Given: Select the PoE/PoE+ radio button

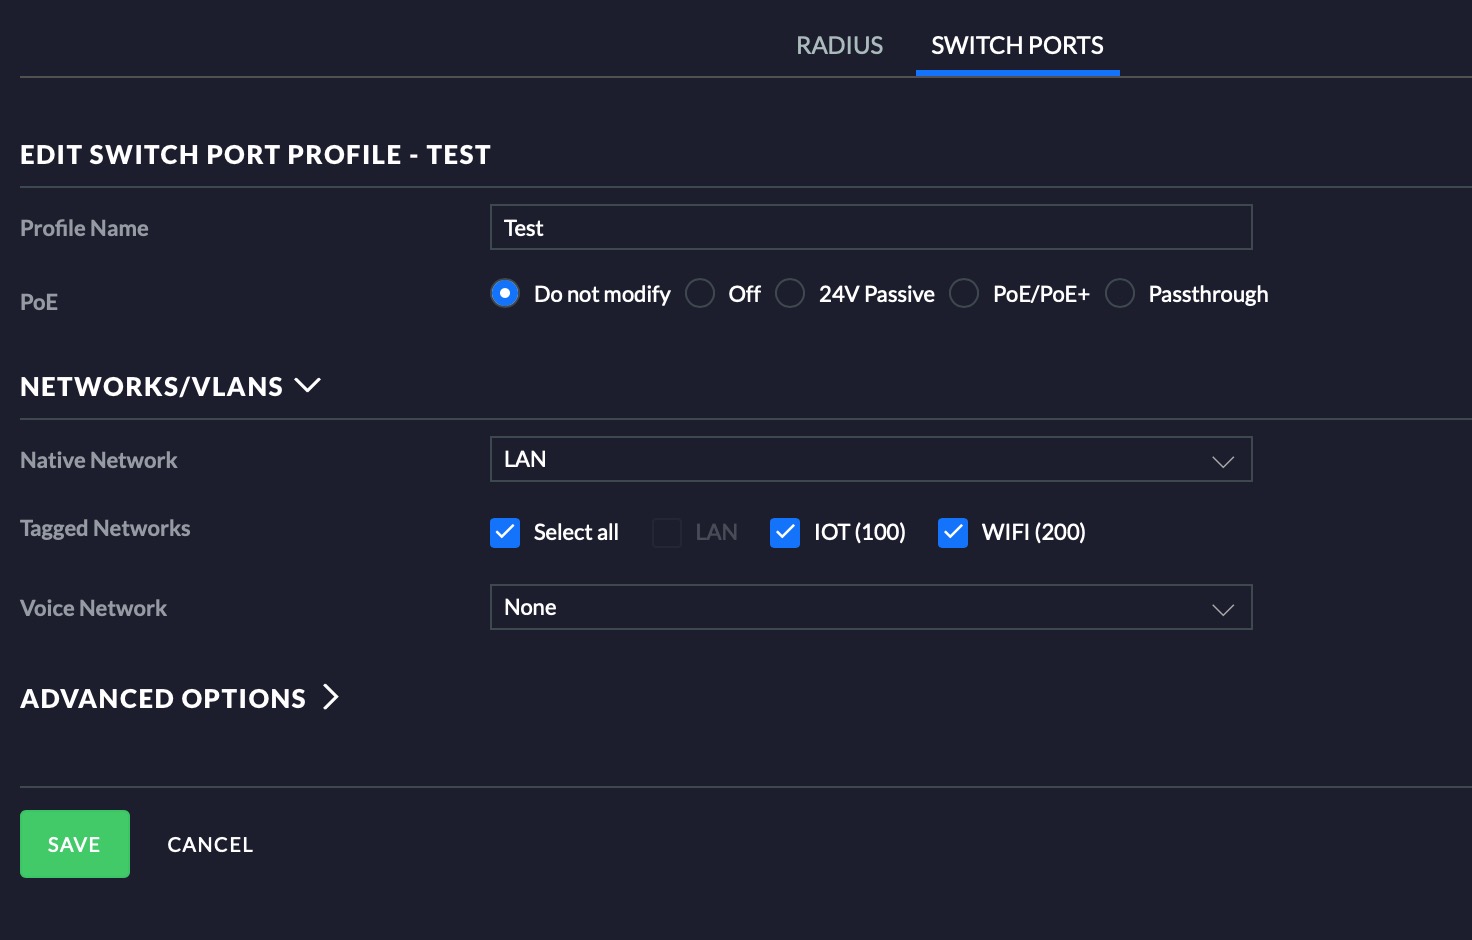Looking at the screenshot, I should click(964, 294).
